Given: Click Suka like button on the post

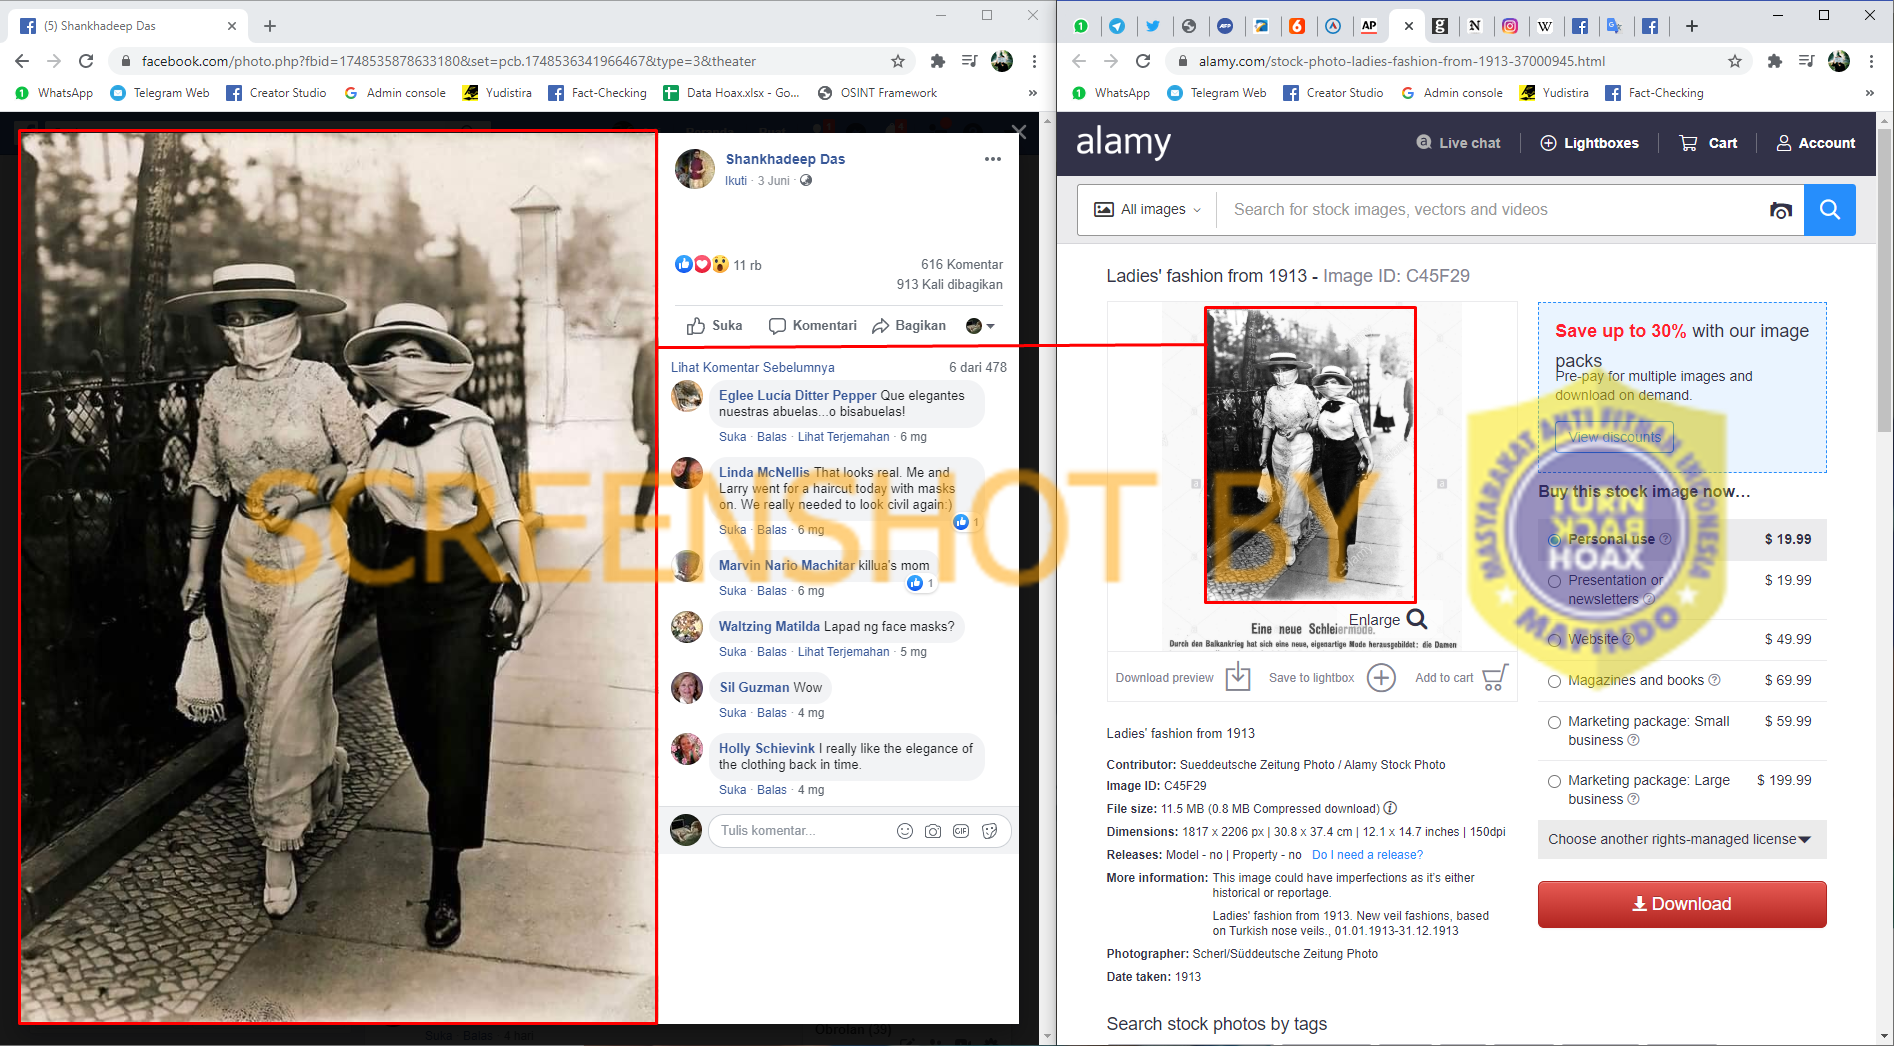Looking at the screenshot, I should (714, 326).
